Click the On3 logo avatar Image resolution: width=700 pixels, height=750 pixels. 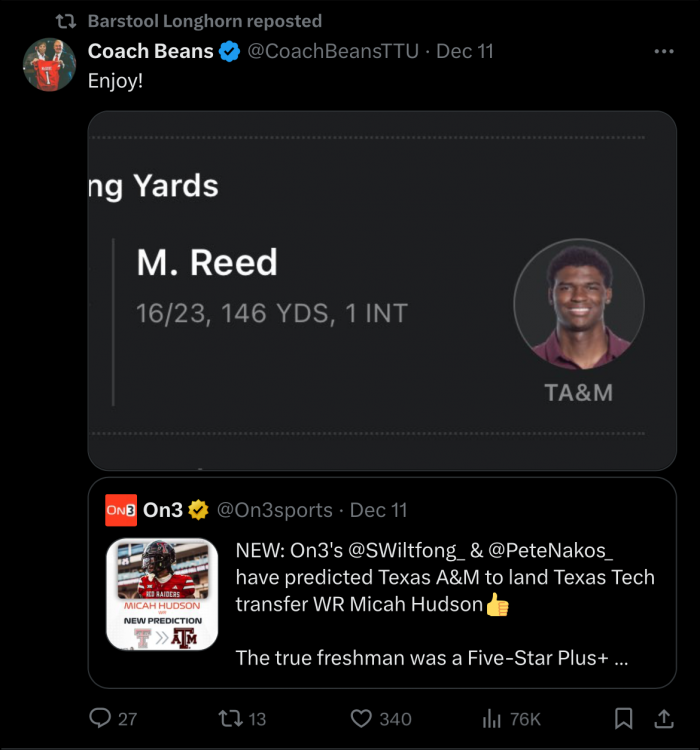pyautogui.click(x=121, y=510)
